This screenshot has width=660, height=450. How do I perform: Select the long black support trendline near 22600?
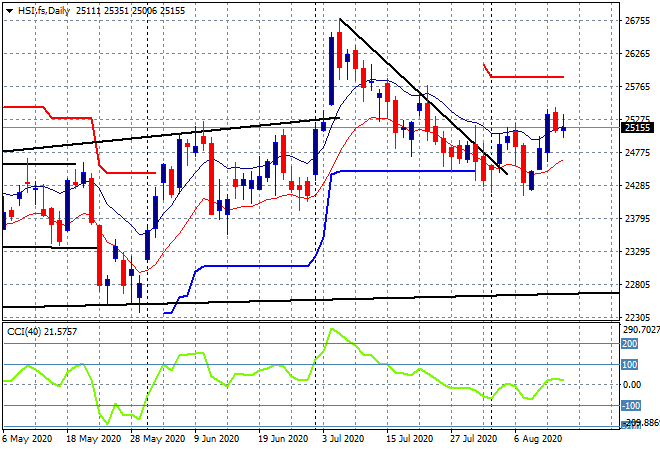coord(311,300)
